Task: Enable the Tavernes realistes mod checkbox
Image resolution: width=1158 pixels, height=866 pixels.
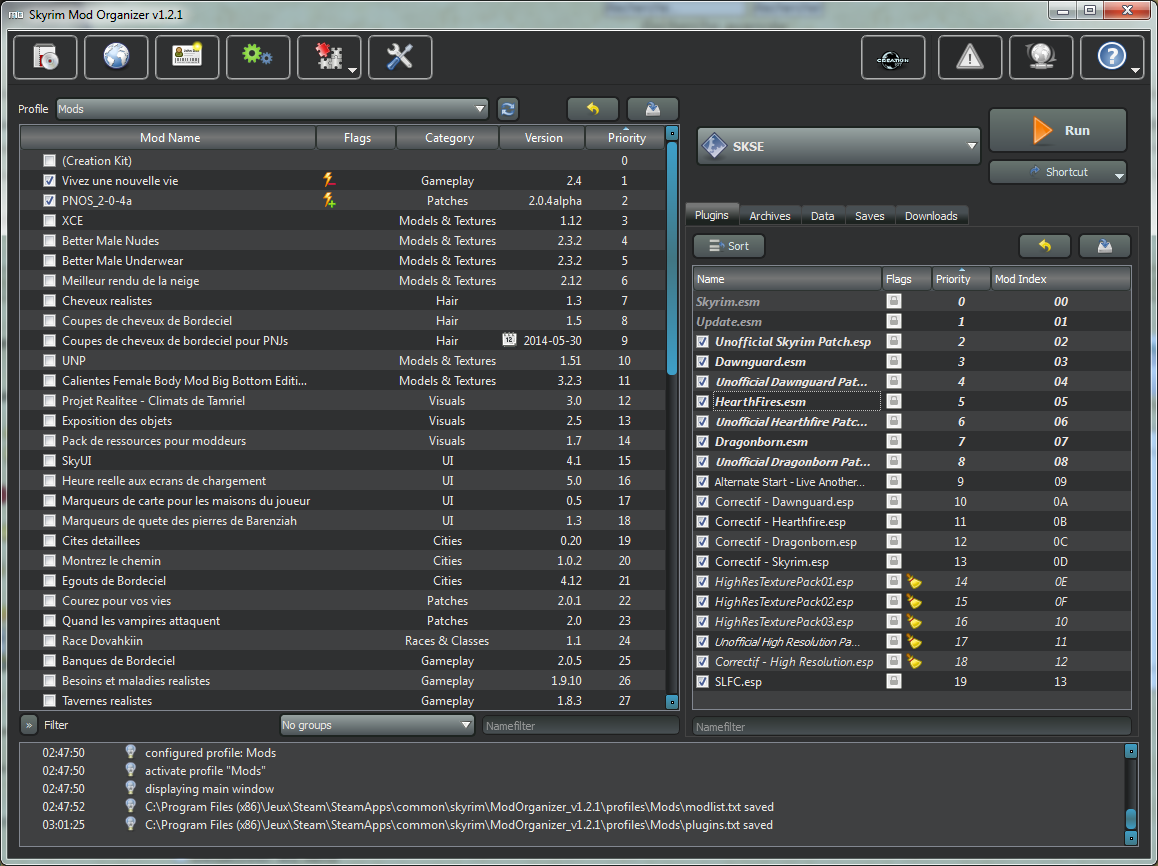Action: click(49, 701)
